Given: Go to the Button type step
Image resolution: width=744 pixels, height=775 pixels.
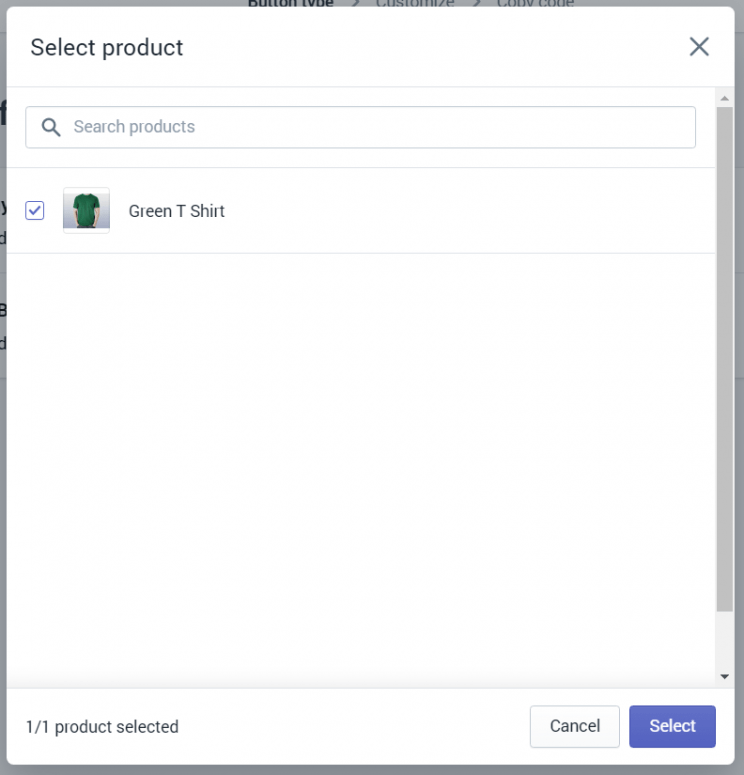Looking at the screenshot, I should (x=291, y=3).
